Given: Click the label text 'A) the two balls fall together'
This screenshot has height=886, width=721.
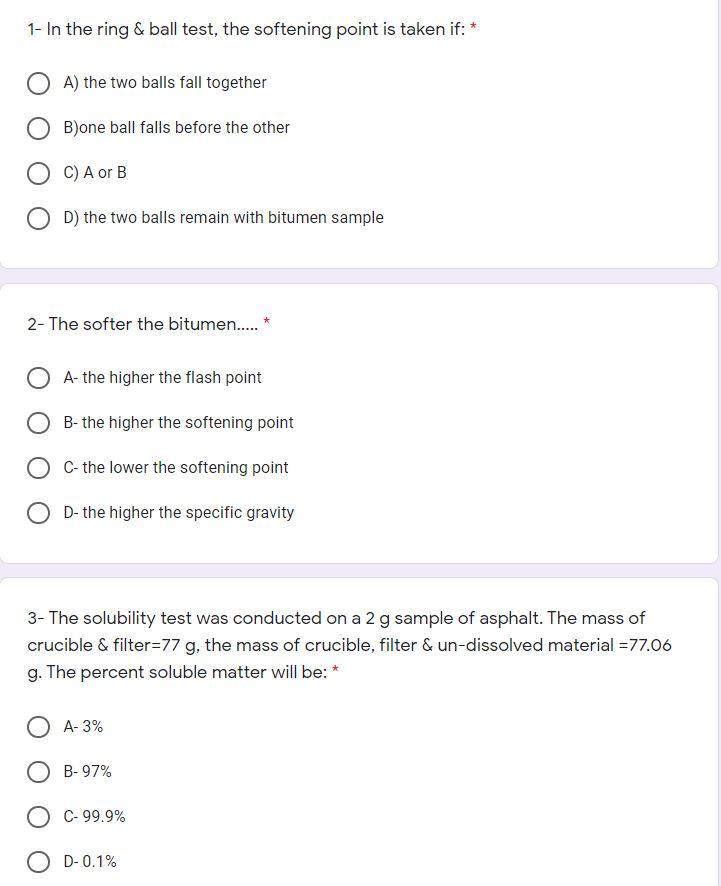Looking at the screenshot, I should 165,83.
